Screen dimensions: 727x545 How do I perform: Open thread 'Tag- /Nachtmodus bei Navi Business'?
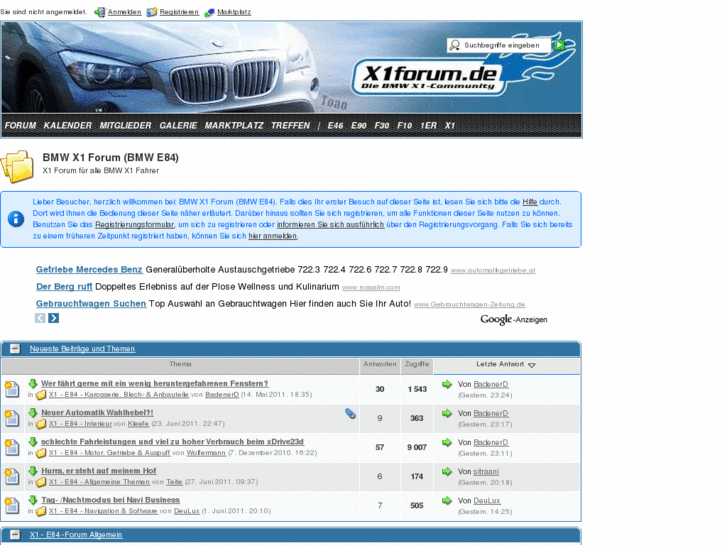pos(110,500)
